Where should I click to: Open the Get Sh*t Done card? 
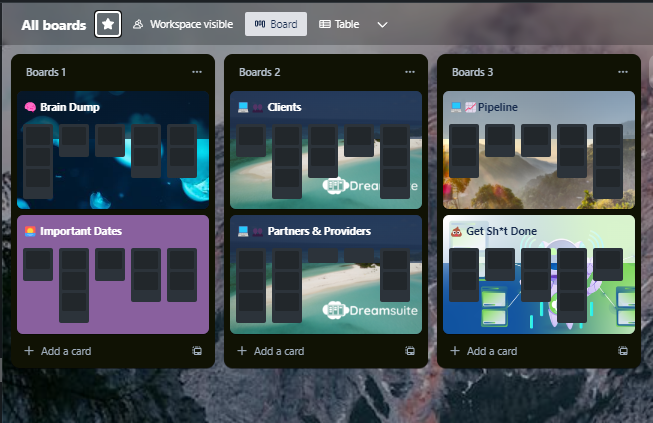[539, 274]
